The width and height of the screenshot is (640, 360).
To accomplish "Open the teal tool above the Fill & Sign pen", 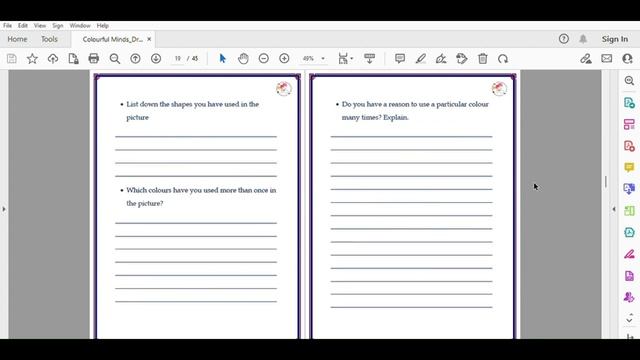I will pyautogui.click(x=629, y=232).
